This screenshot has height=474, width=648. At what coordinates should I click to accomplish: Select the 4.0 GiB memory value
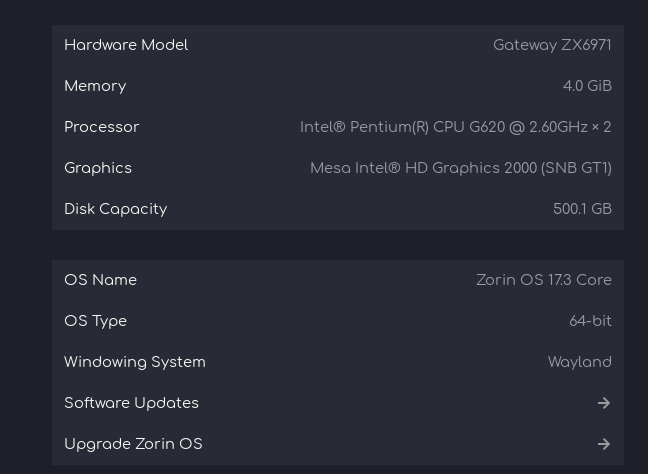[587, 86]
